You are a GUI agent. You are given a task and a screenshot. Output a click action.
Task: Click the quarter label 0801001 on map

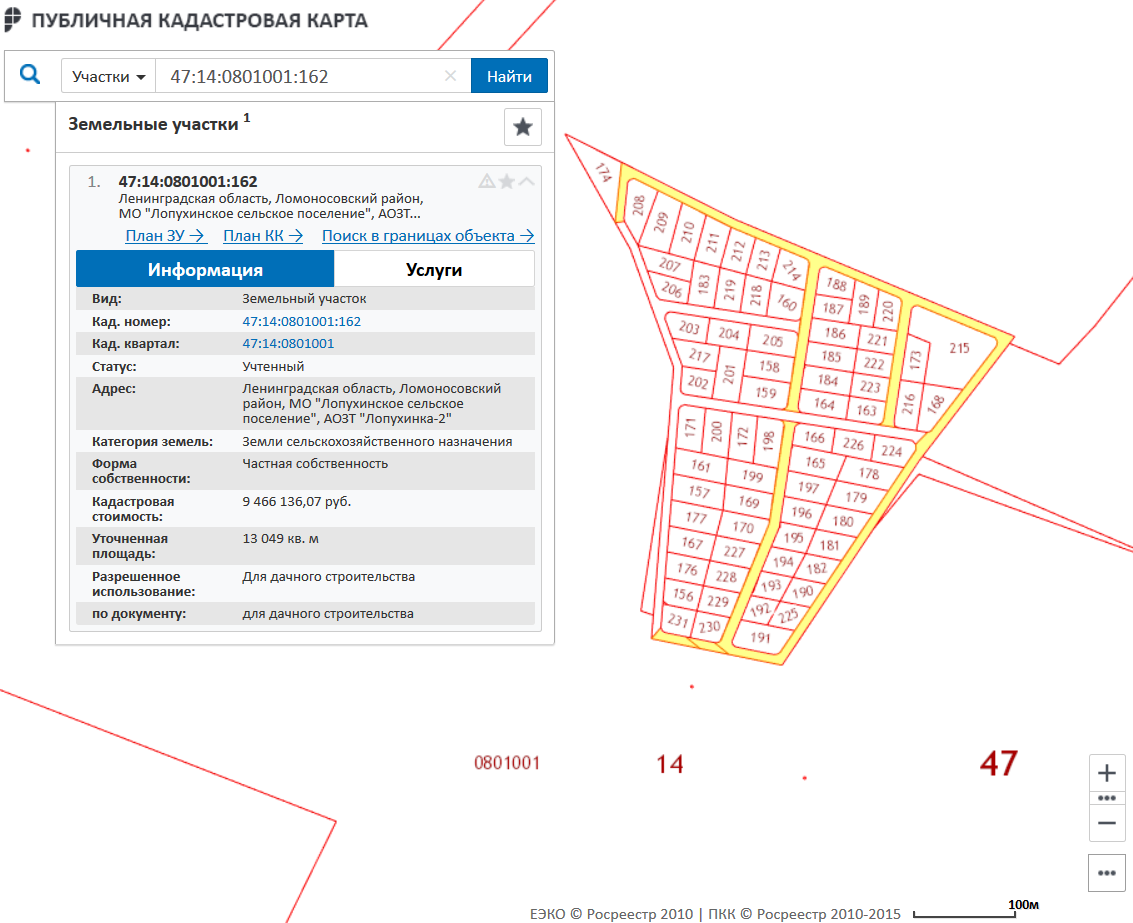click(x=507, y=763)
